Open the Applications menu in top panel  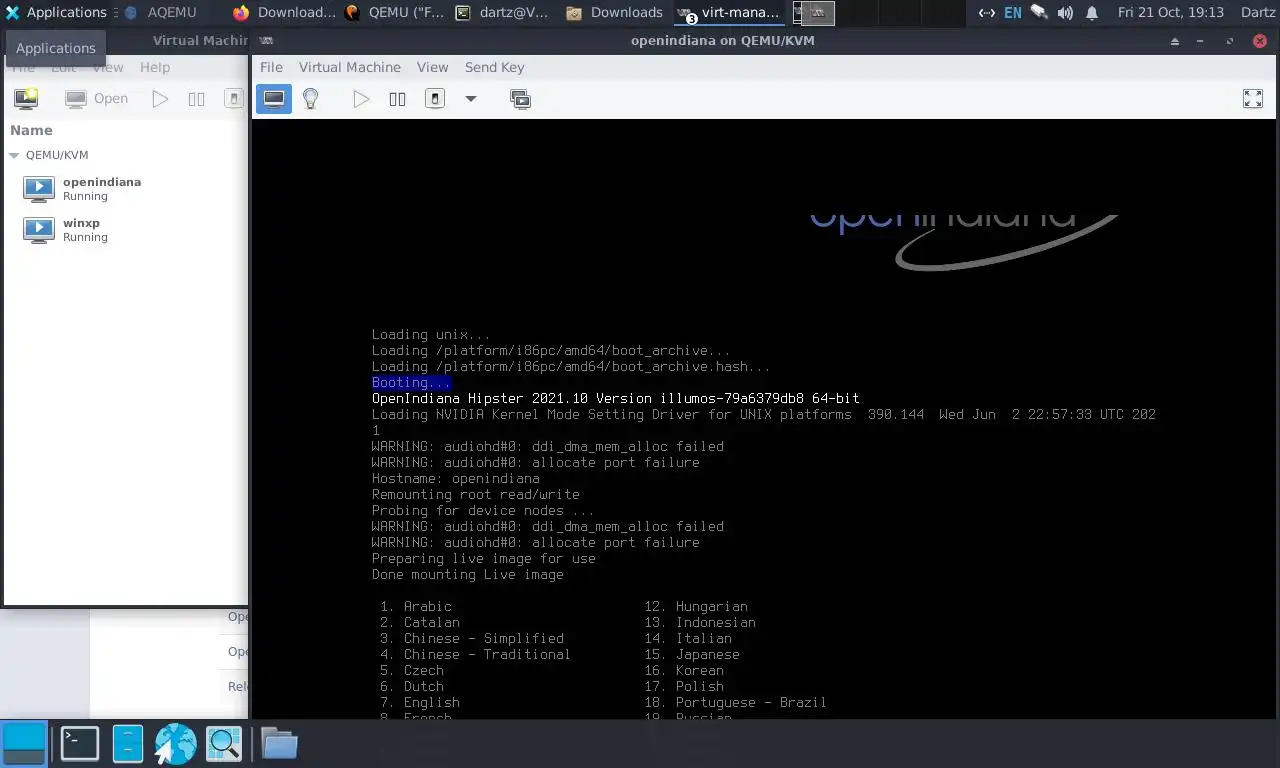pyautogui.click(x=56, y=12)
